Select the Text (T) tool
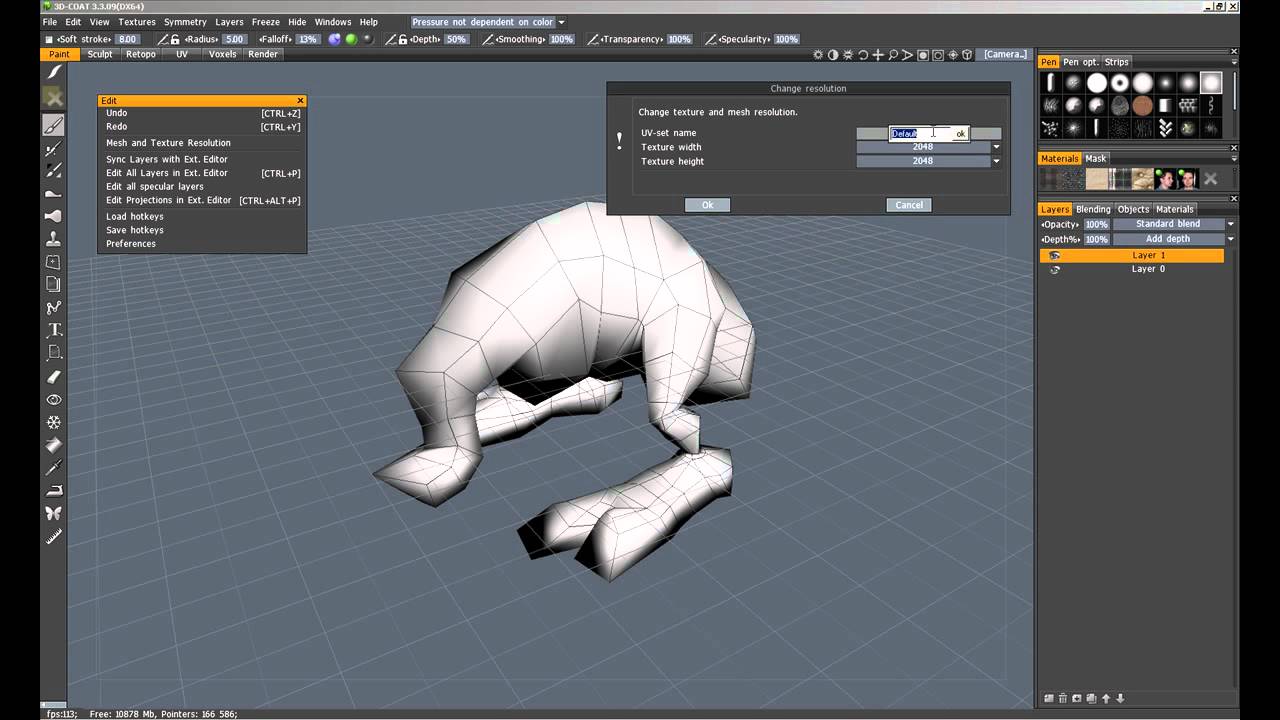1280x720 pixels. click(x=54, y=330)
